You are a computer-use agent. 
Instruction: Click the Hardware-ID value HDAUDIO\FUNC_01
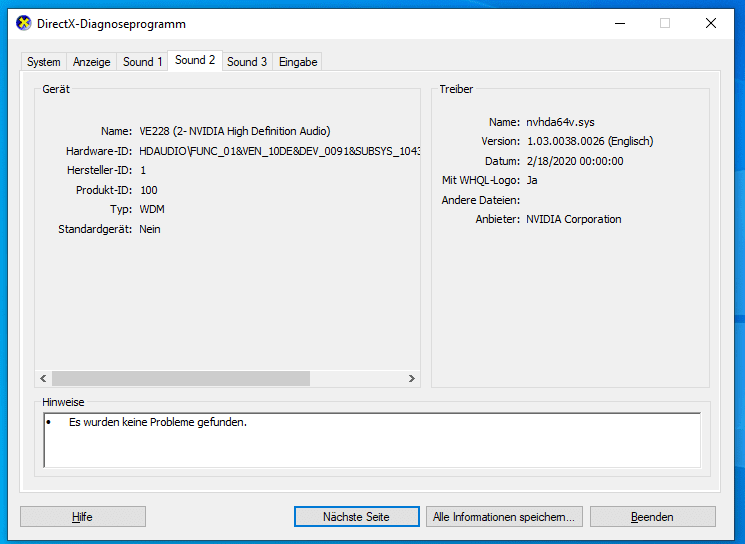(279, 151)
